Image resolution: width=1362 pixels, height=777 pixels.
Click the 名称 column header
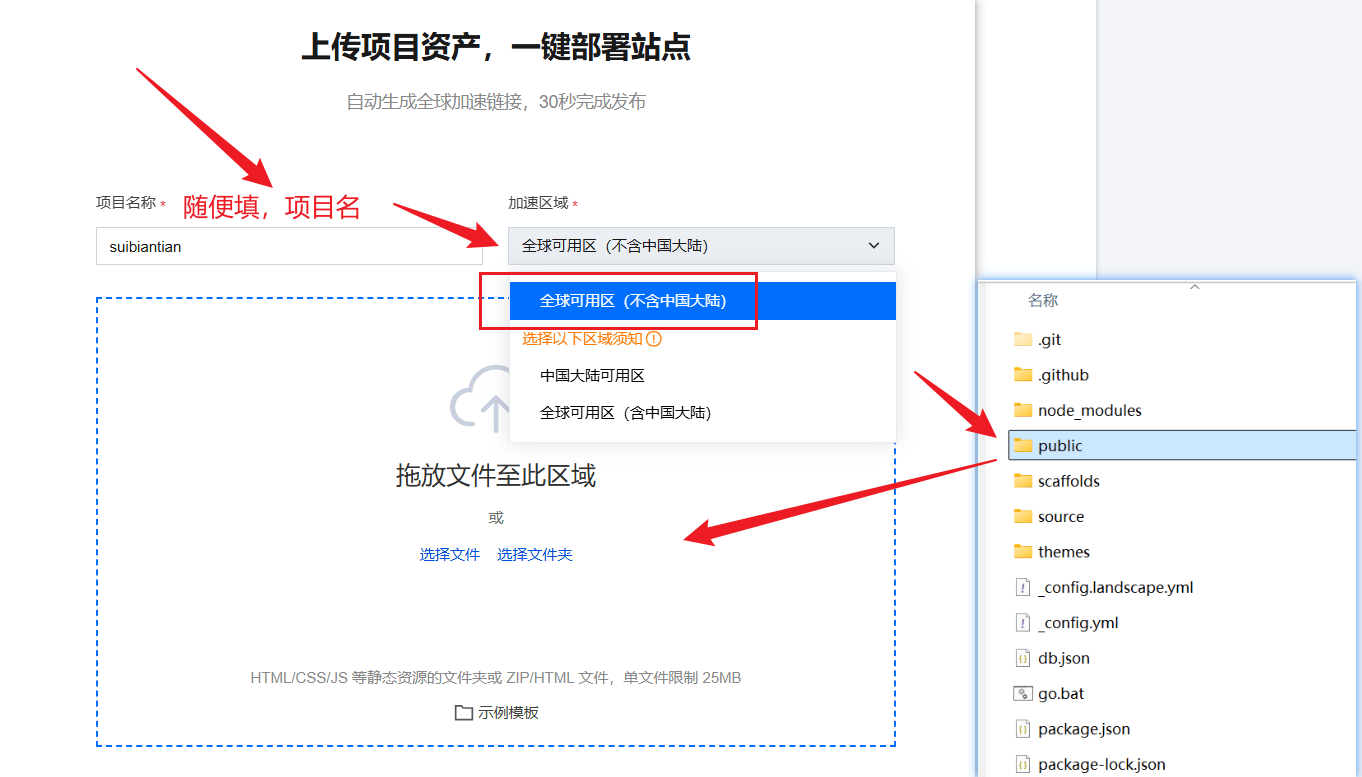[1043, 301]
